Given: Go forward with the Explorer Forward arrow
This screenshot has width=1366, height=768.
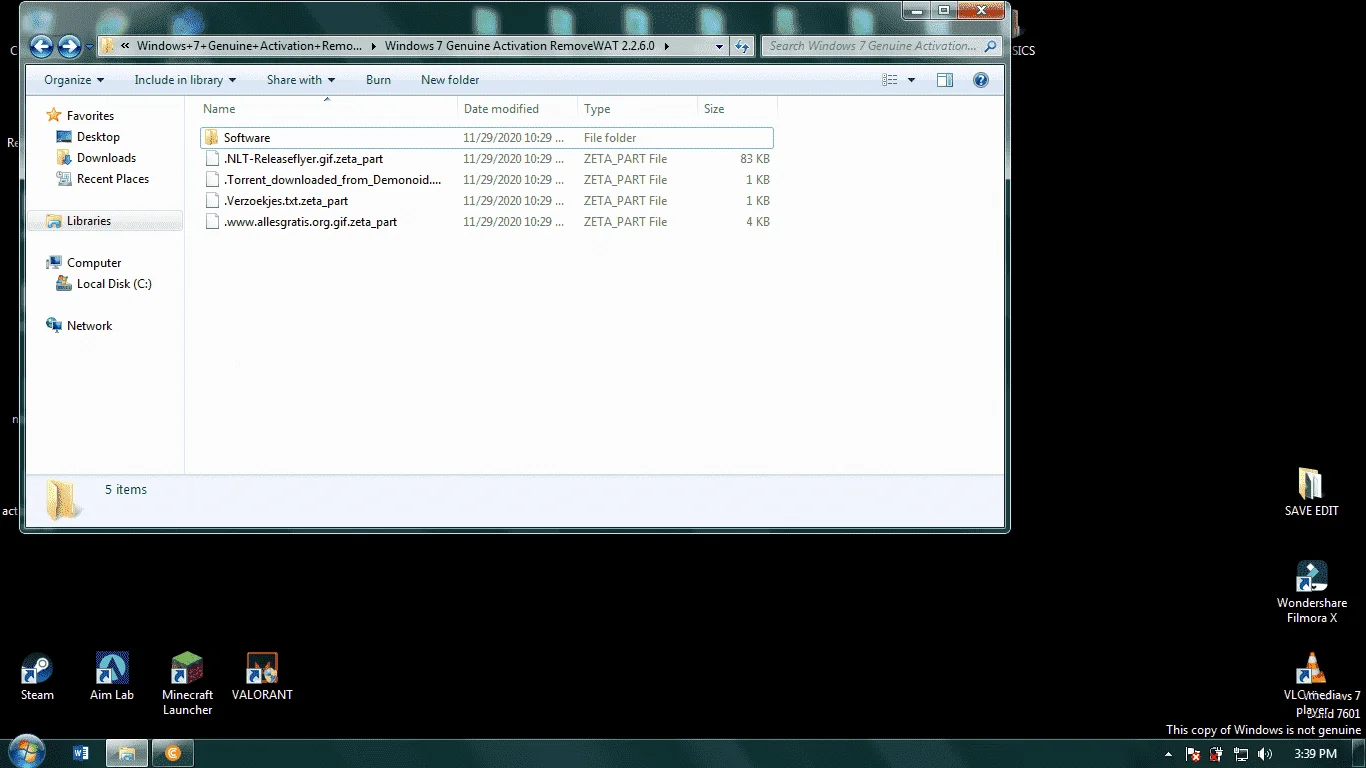Looking at the screenshot, I should click(69, 46).
